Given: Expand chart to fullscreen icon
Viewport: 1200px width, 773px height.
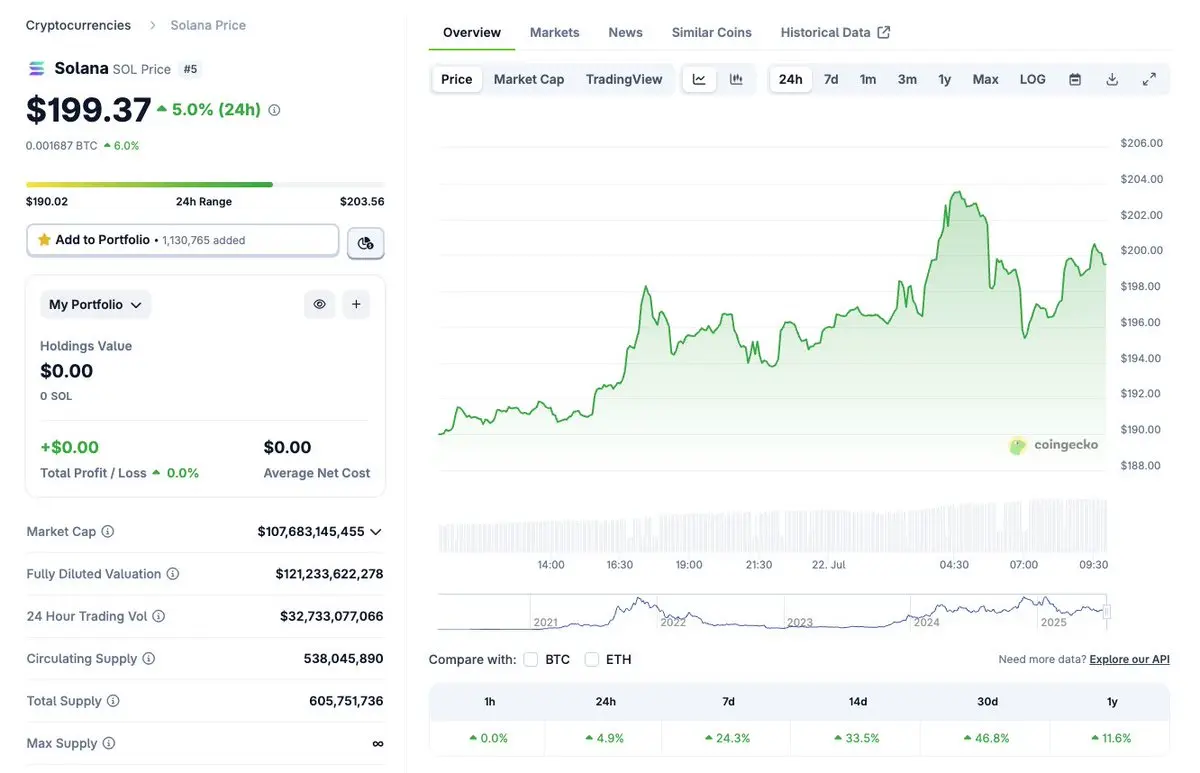Looking at the screenshot, I should (1149, 79).
